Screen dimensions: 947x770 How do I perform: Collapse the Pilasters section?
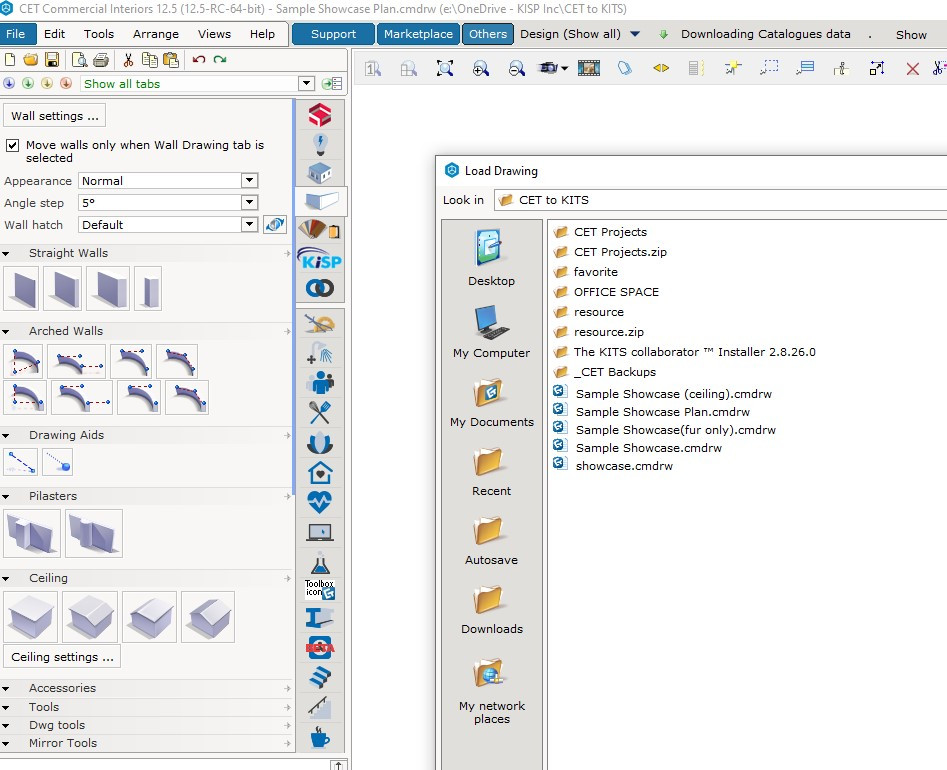tap(5, 496)
